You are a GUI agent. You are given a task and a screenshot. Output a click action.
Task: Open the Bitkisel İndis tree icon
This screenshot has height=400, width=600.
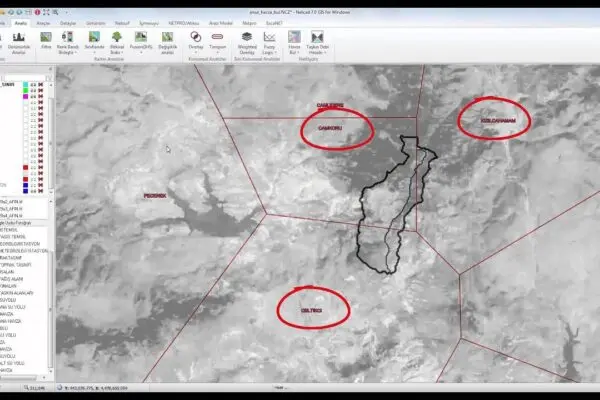click(117, 42)
